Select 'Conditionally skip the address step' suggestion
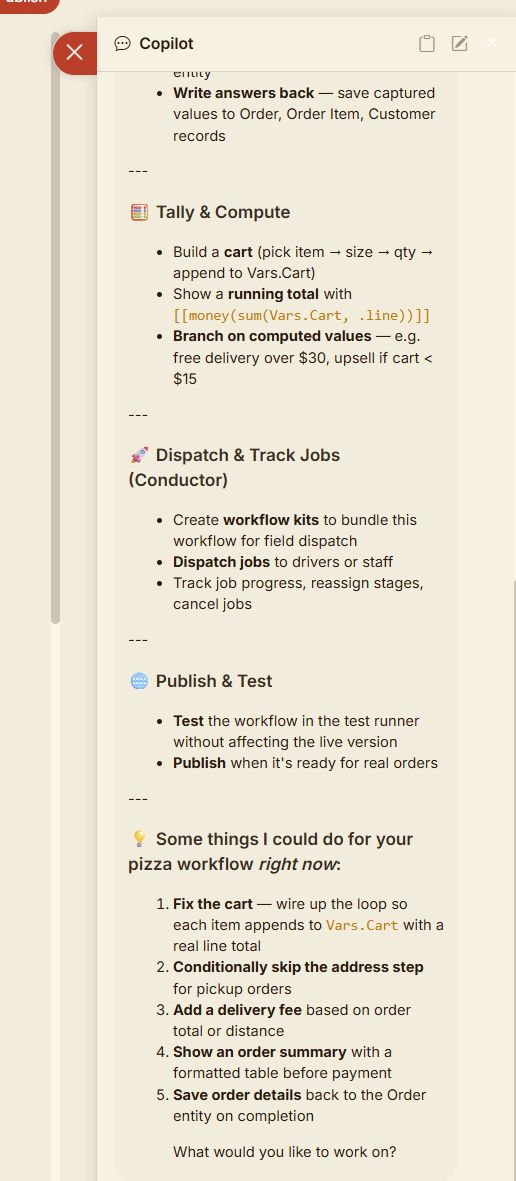The width and height of the screenshot is (516, 1181). point(298,966)
